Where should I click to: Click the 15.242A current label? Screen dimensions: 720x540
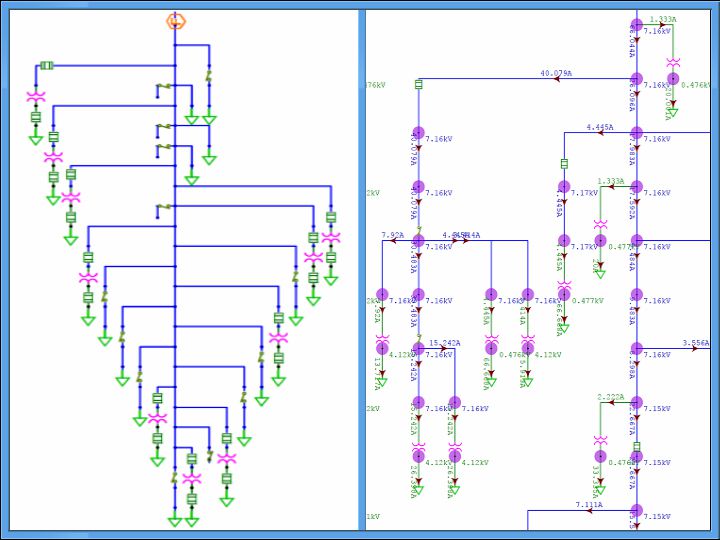click(444, 343)
